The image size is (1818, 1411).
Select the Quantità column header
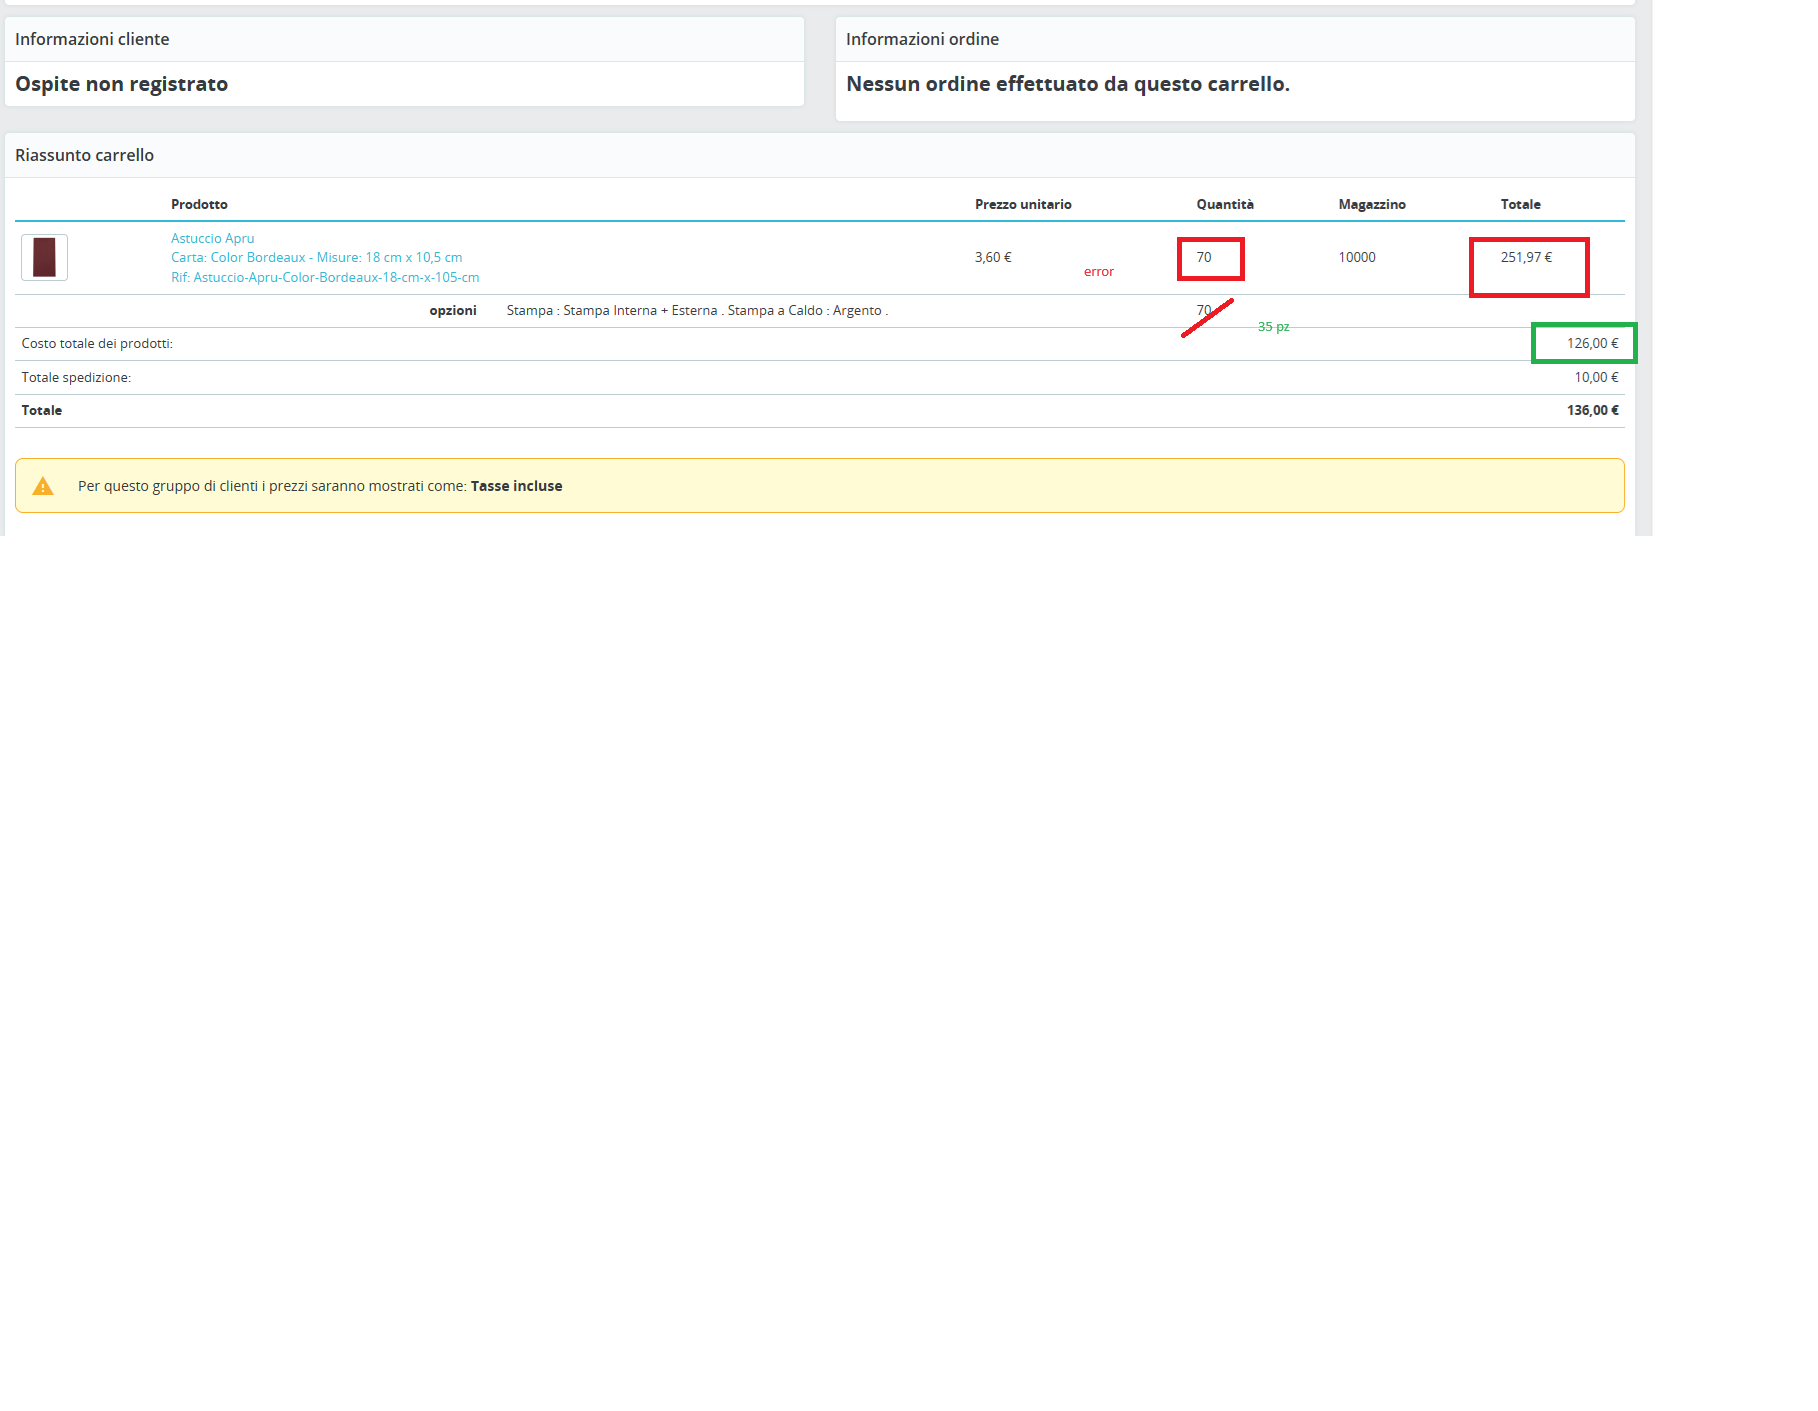point(1225,204)
